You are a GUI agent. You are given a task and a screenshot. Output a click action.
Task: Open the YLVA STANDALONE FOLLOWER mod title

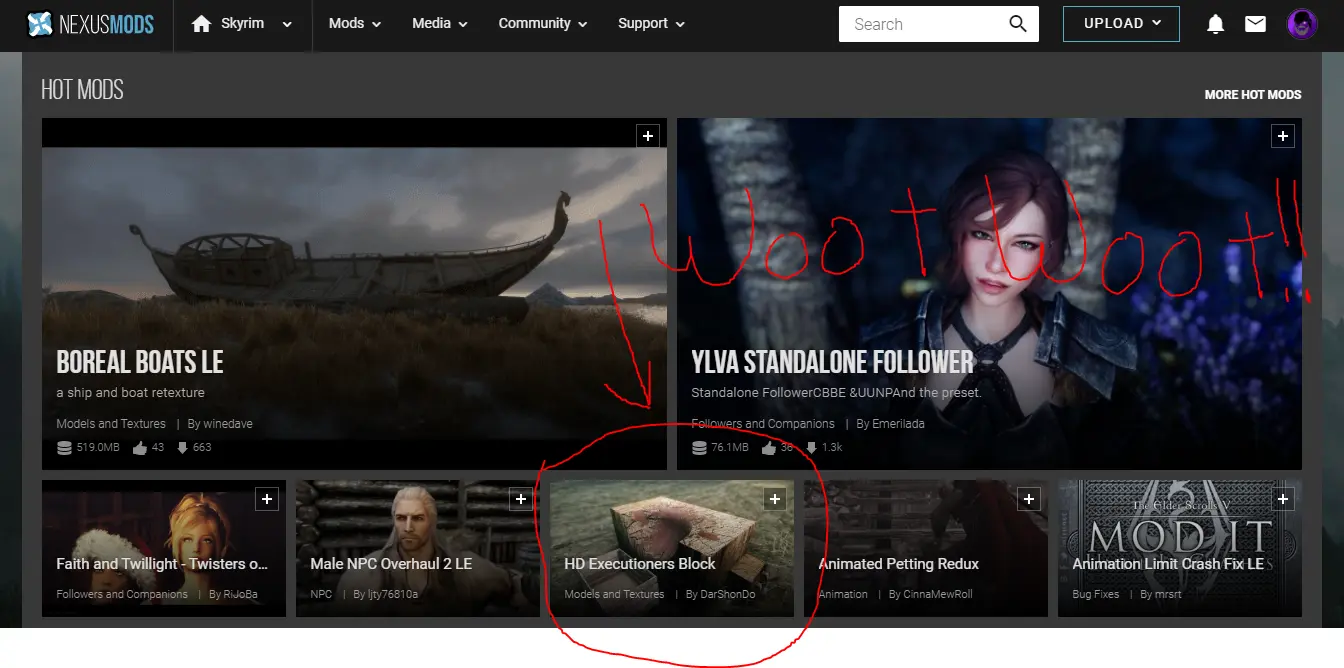tap(832, 362)
